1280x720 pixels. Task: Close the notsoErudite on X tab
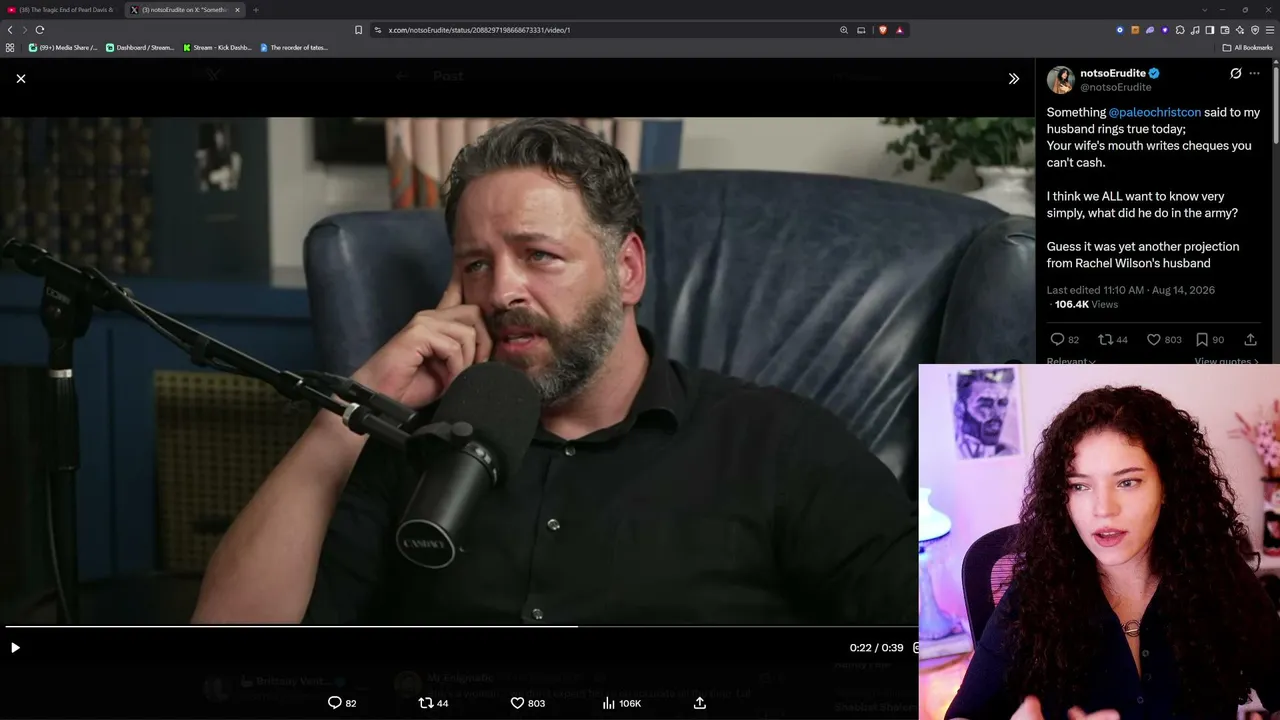[237, 10]
